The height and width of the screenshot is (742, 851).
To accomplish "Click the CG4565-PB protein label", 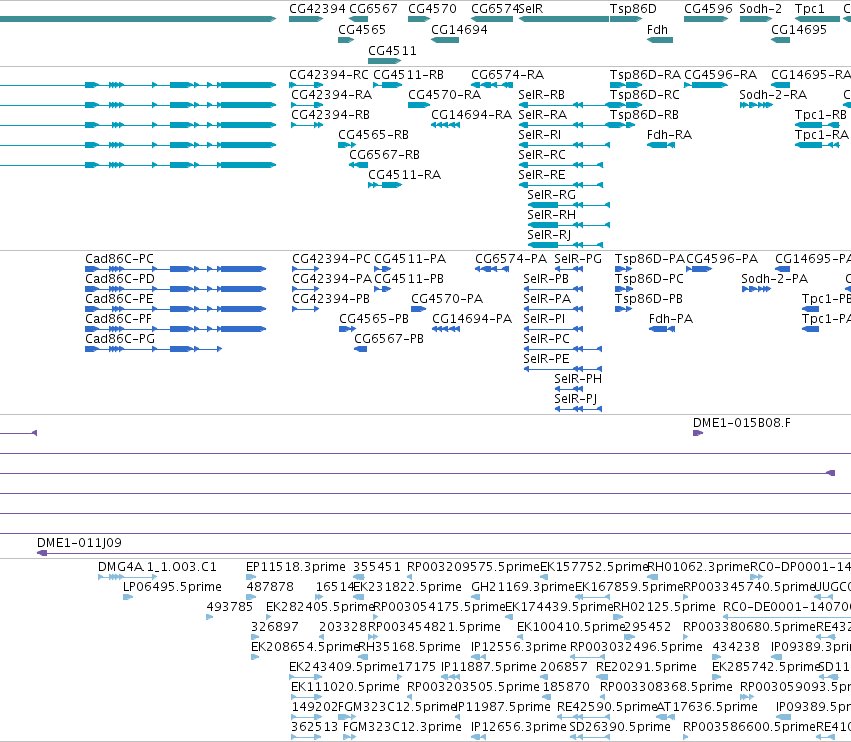I will pyautogui.click(x=374, y=320).
